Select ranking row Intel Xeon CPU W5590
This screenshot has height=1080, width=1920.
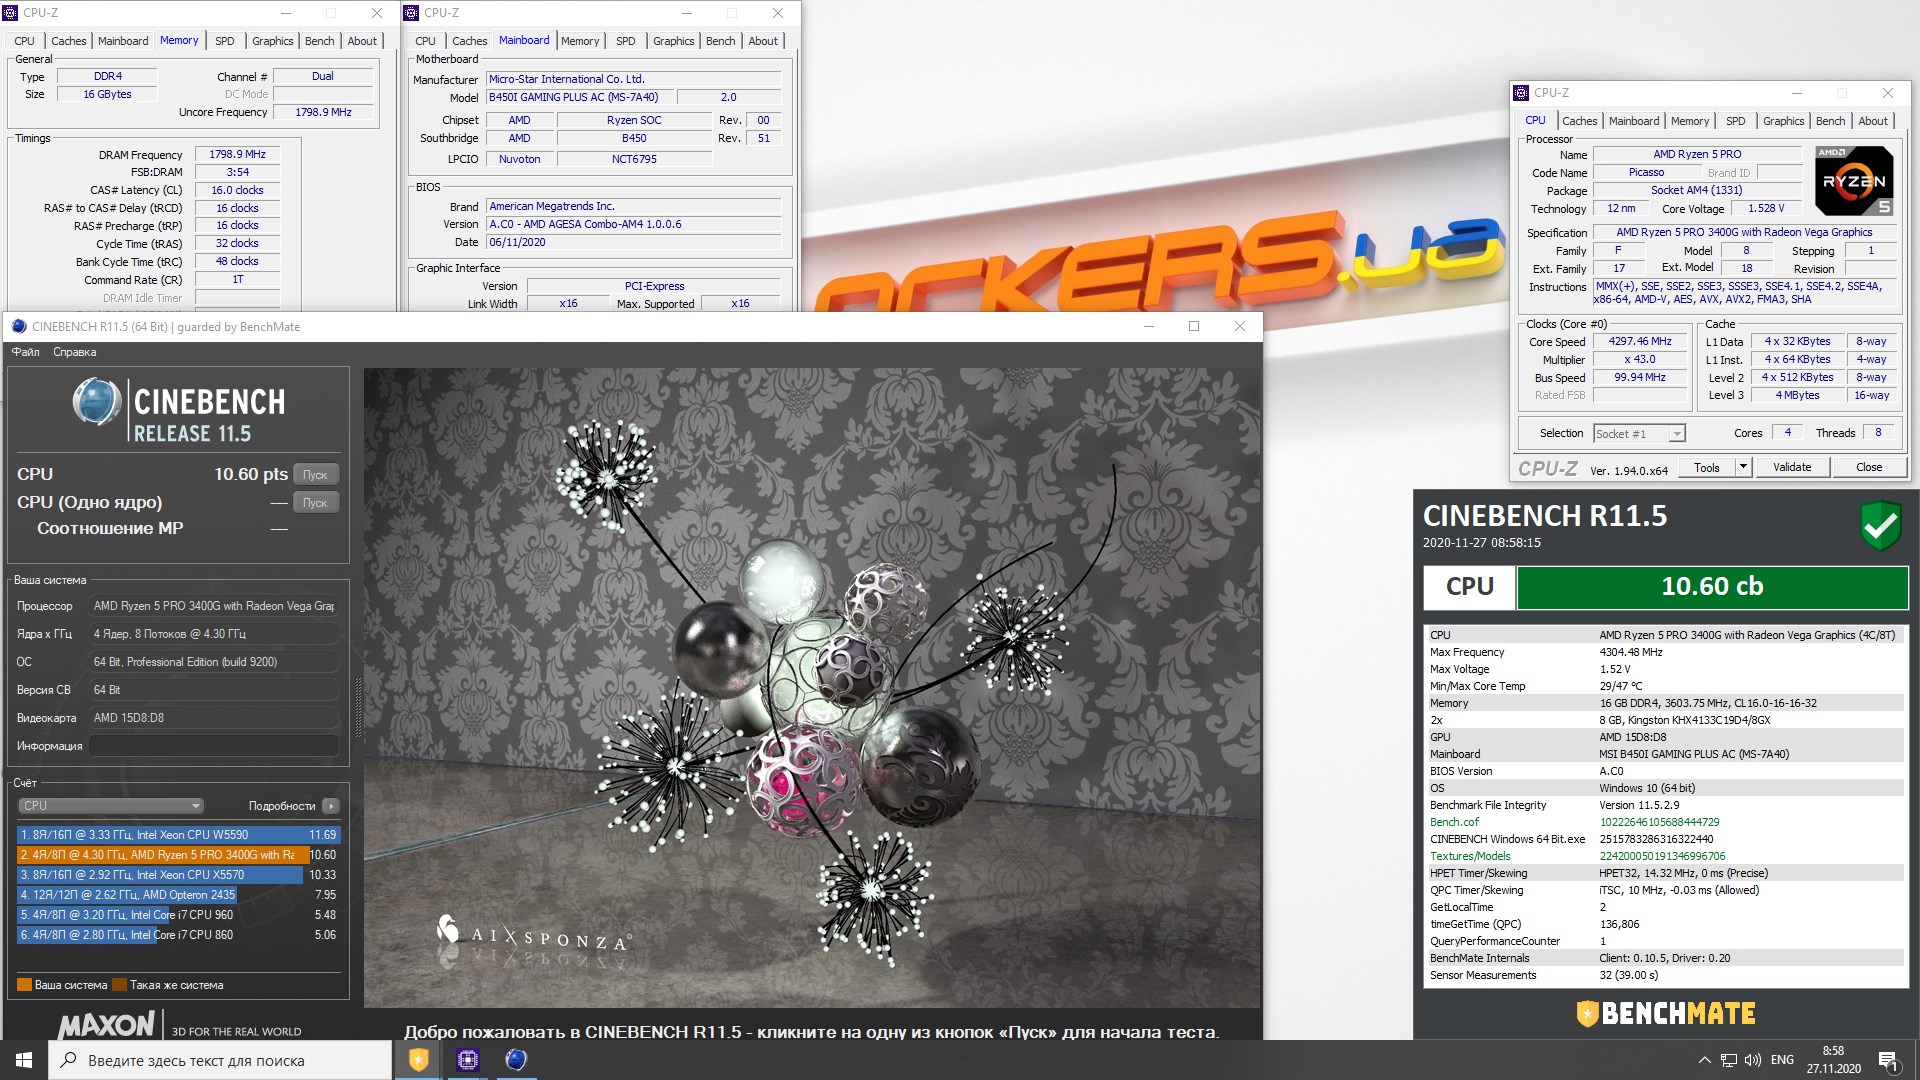pyautogui.click(x=178, y=835)
